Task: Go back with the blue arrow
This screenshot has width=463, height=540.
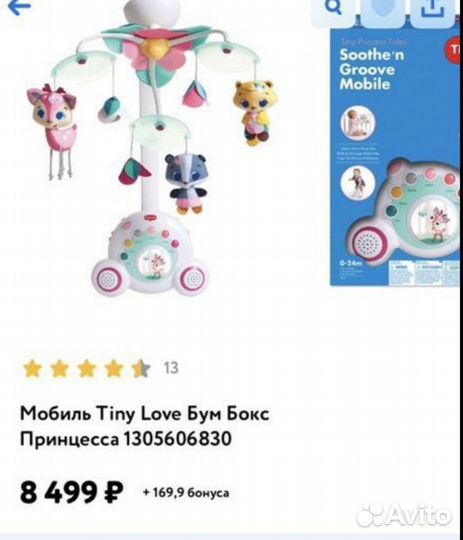Action: (x=20, y=7)
